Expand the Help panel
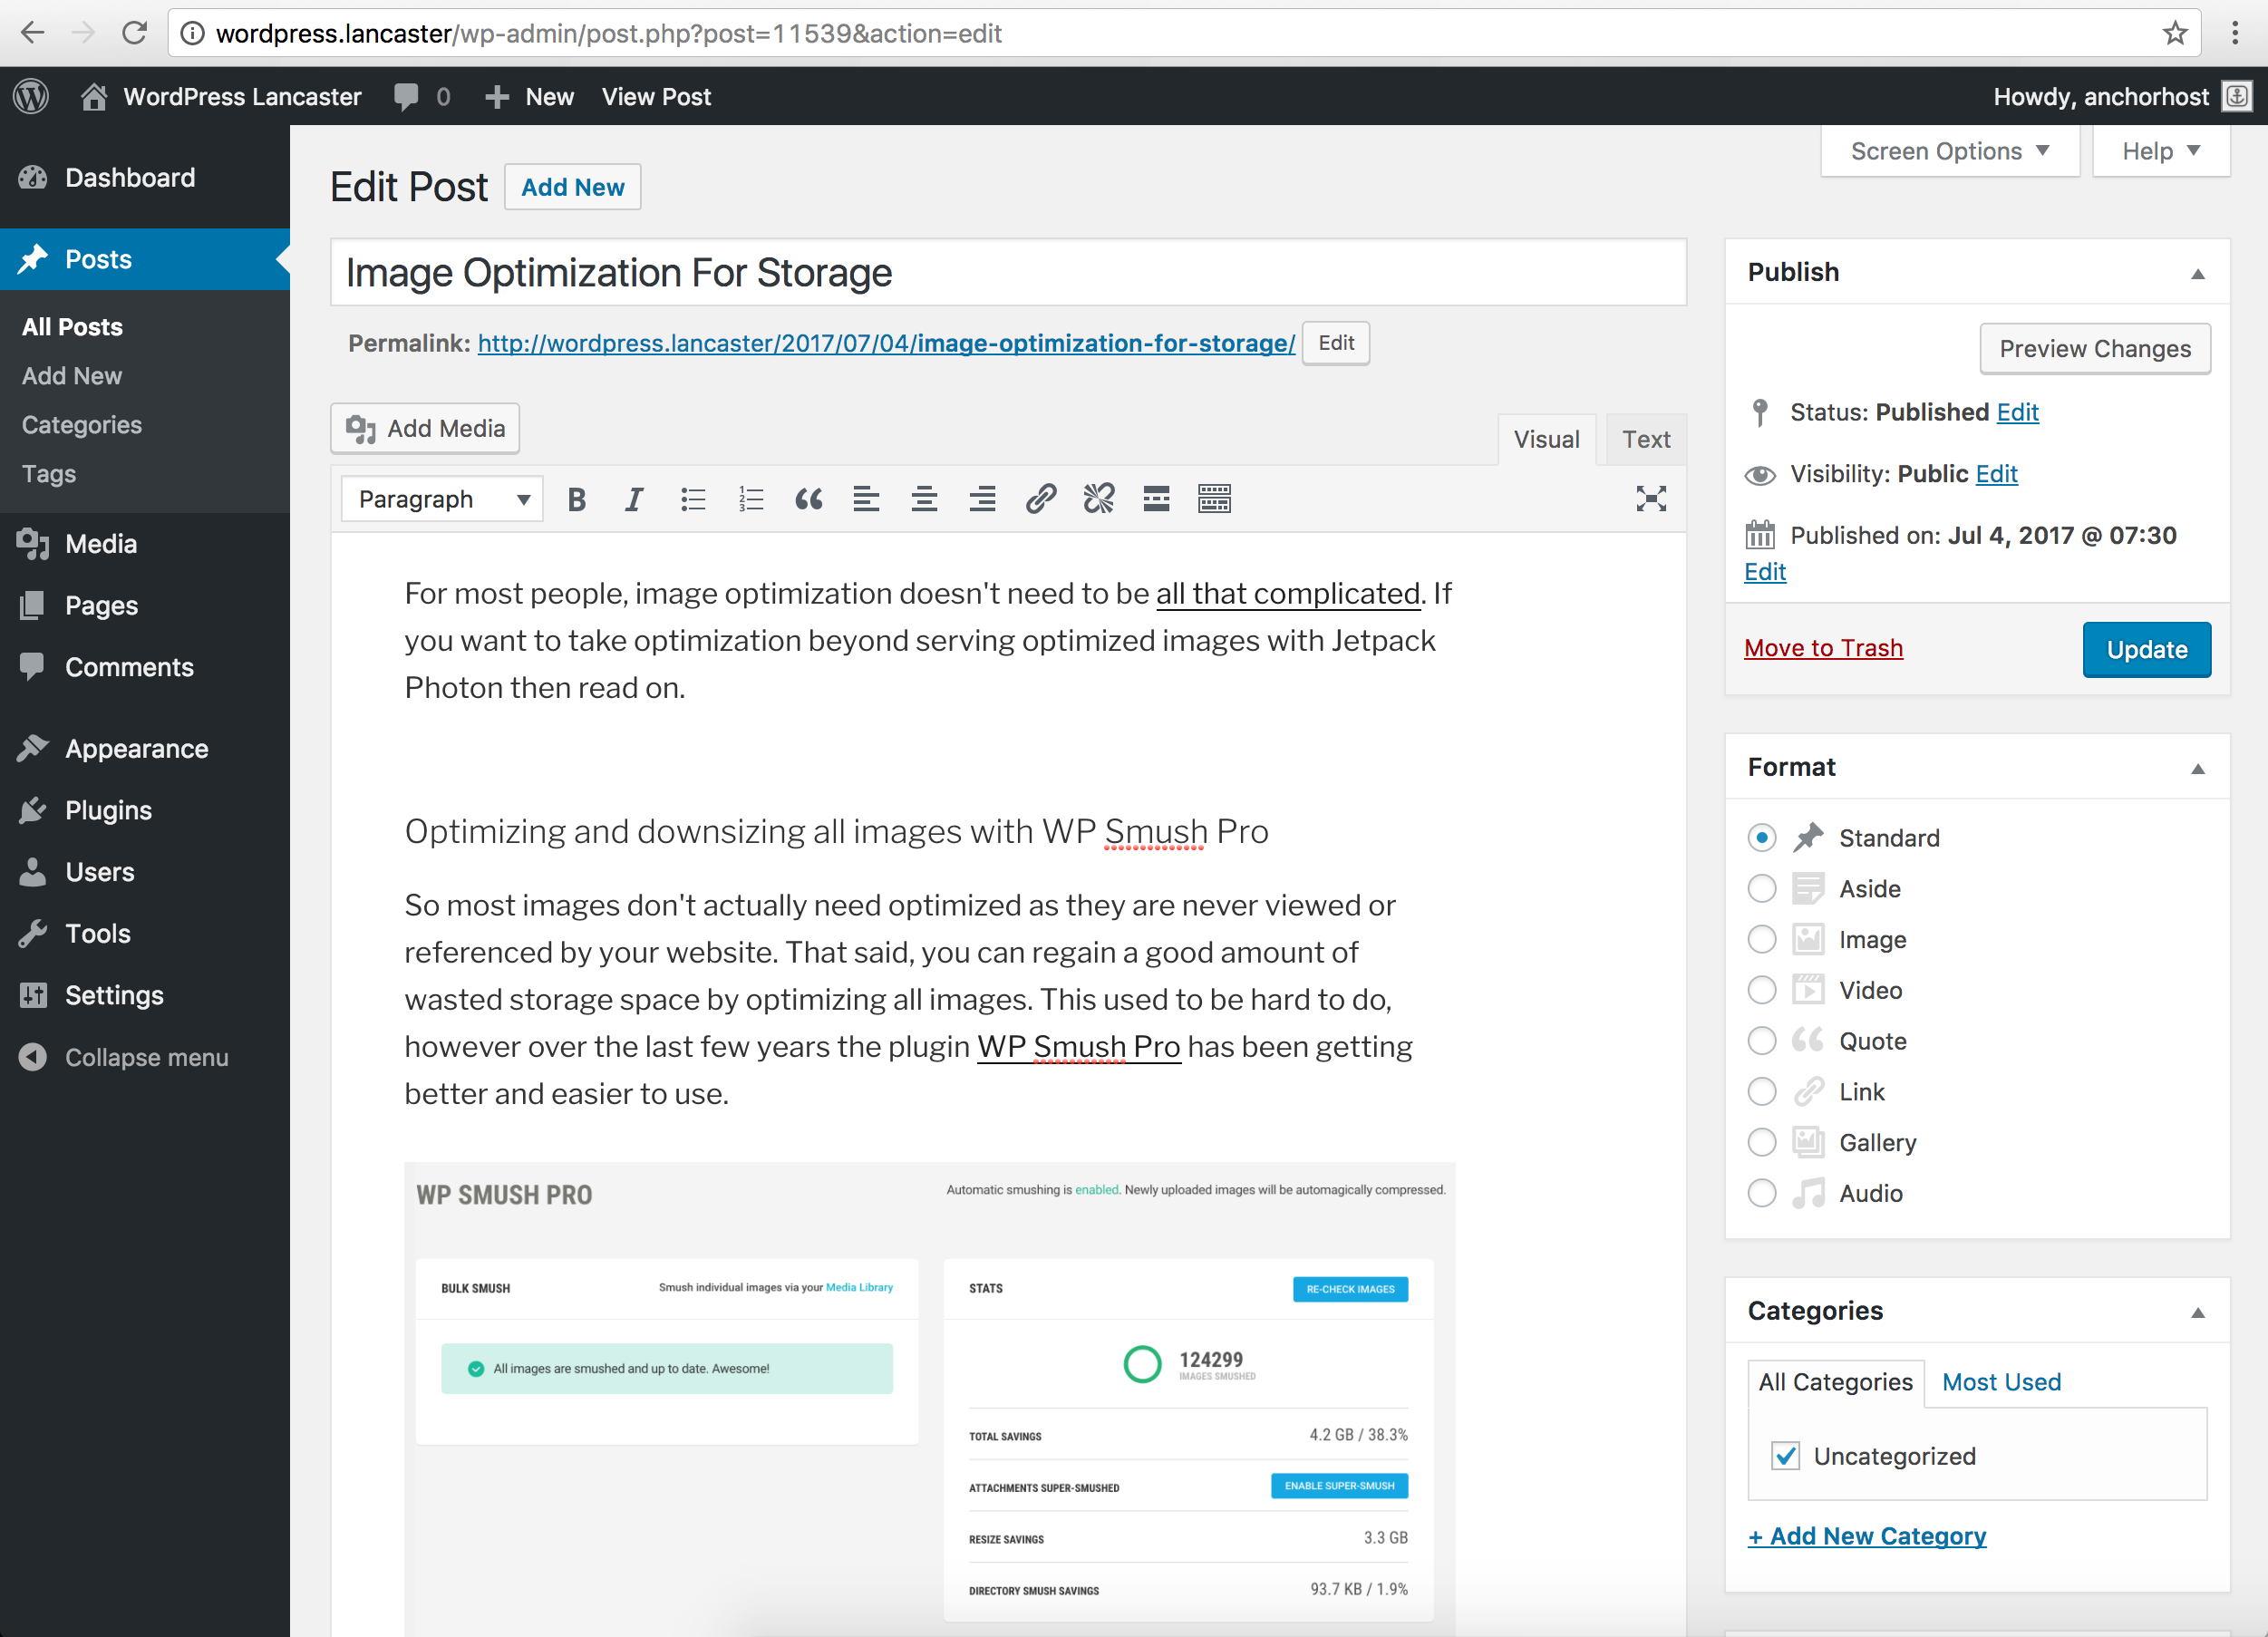 point(2161,151)
